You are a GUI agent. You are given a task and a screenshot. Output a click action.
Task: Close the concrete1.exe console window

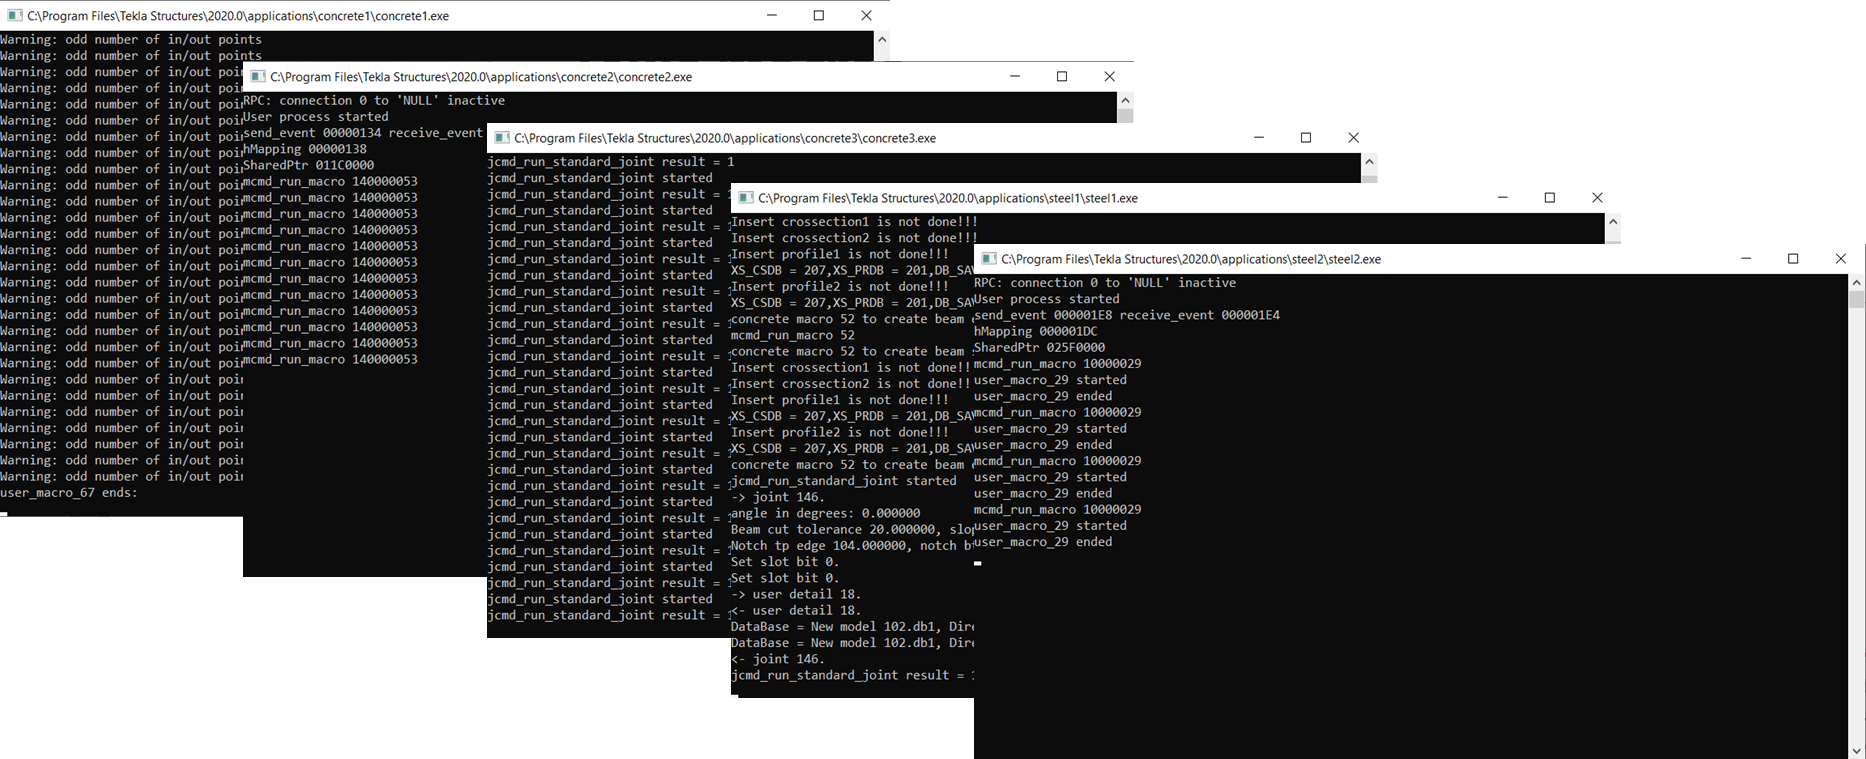coord(866,16)
